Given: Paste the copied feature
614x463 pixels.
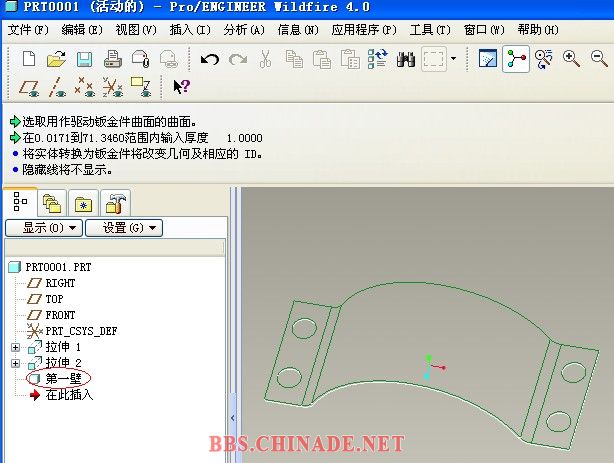Looking at the screenshot, I should point(322,59).
